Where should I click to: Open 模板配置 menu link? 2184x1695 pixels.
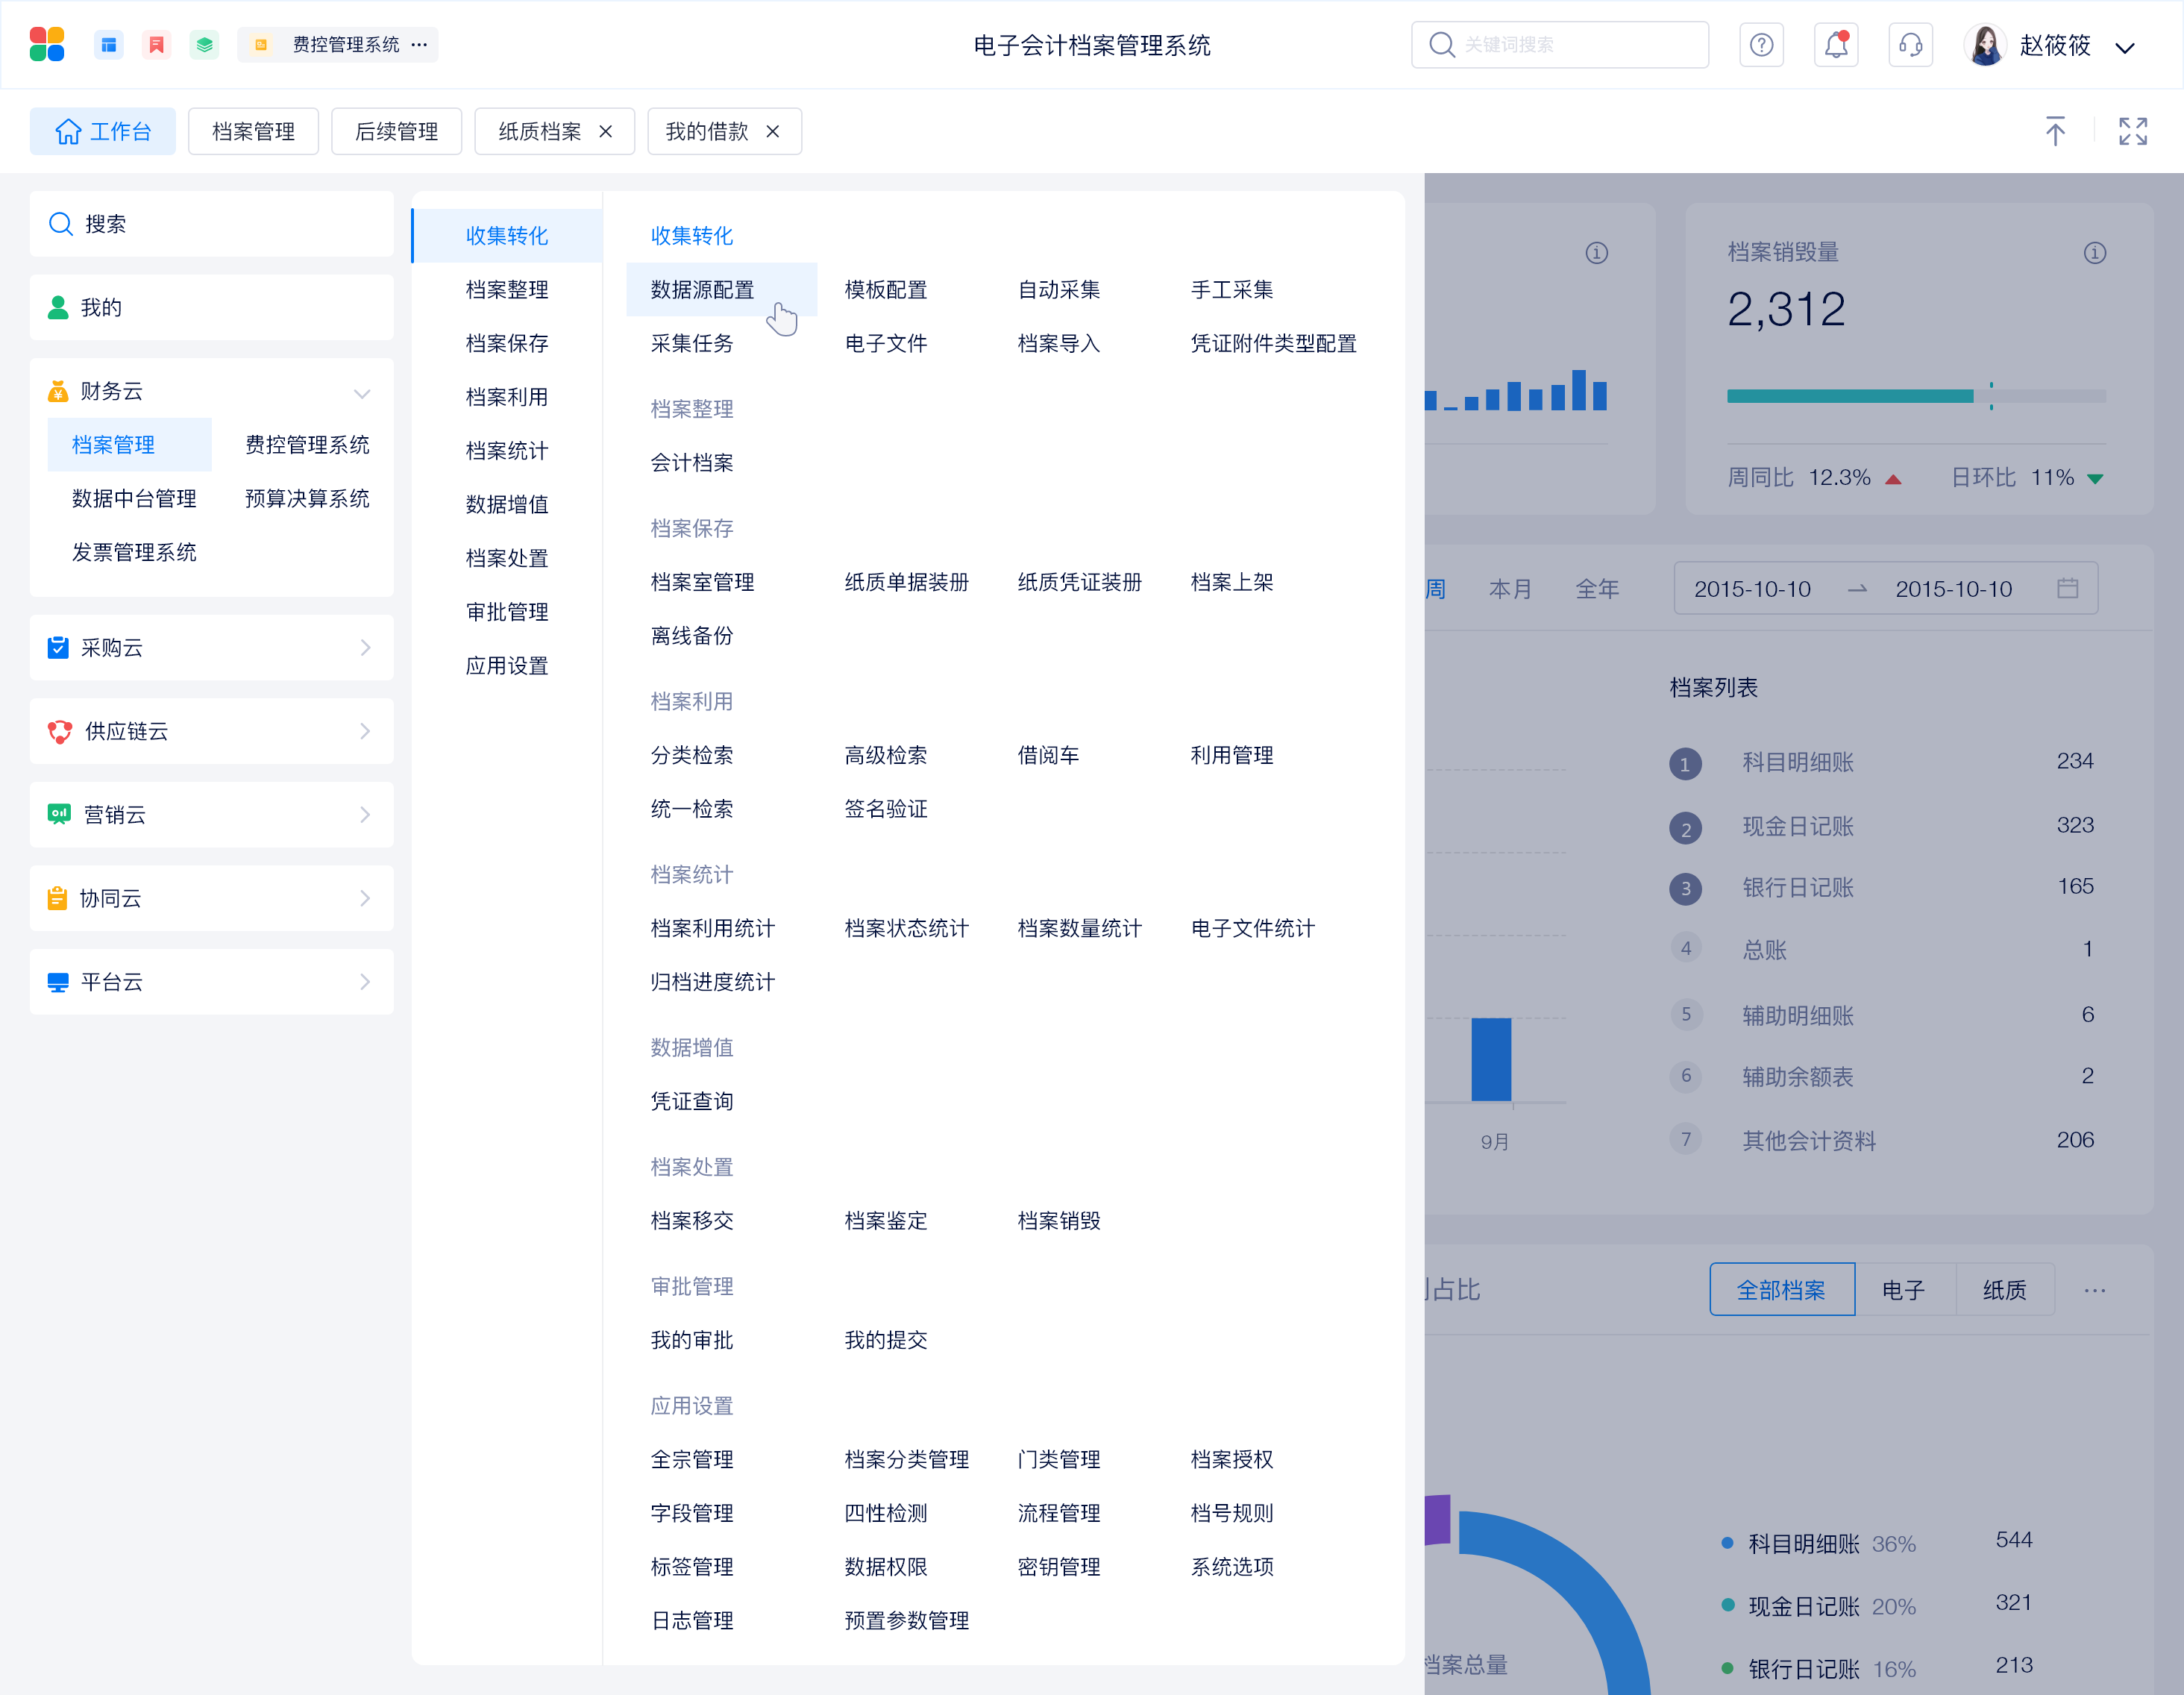(886, 290)
